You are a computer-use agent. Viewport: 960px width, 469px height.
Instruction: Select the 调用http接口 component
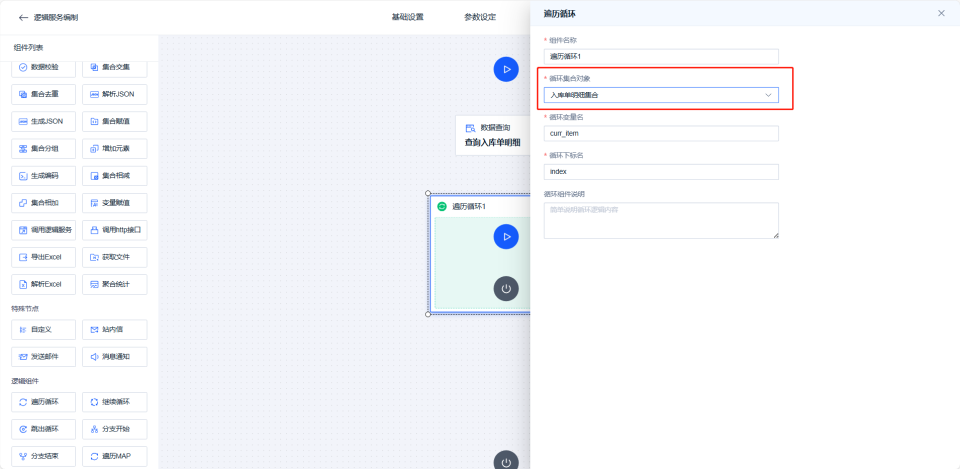[114, 230]
